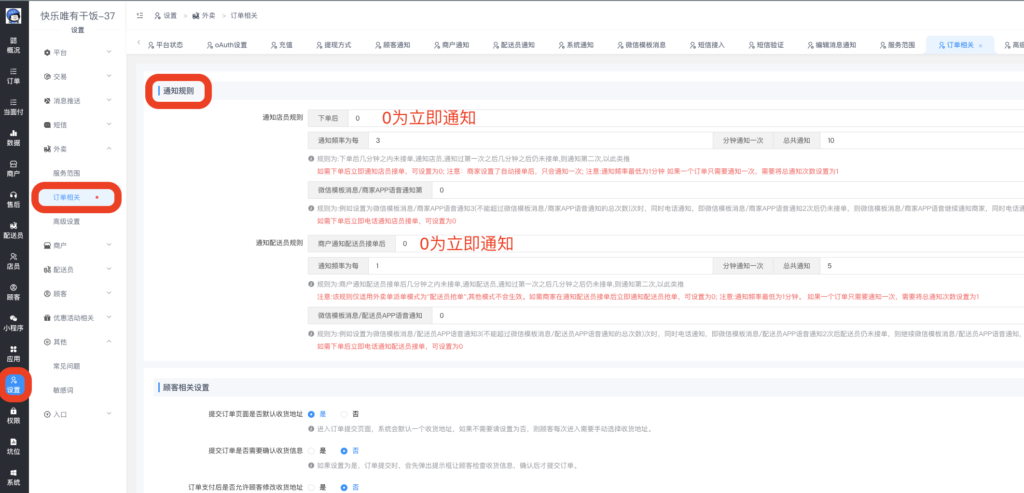Image resolution: width=1024 pixels, height=493 pixels.
Task: Edit the 下单后 minutes field for store staff
Action: (x=686, y=118)
